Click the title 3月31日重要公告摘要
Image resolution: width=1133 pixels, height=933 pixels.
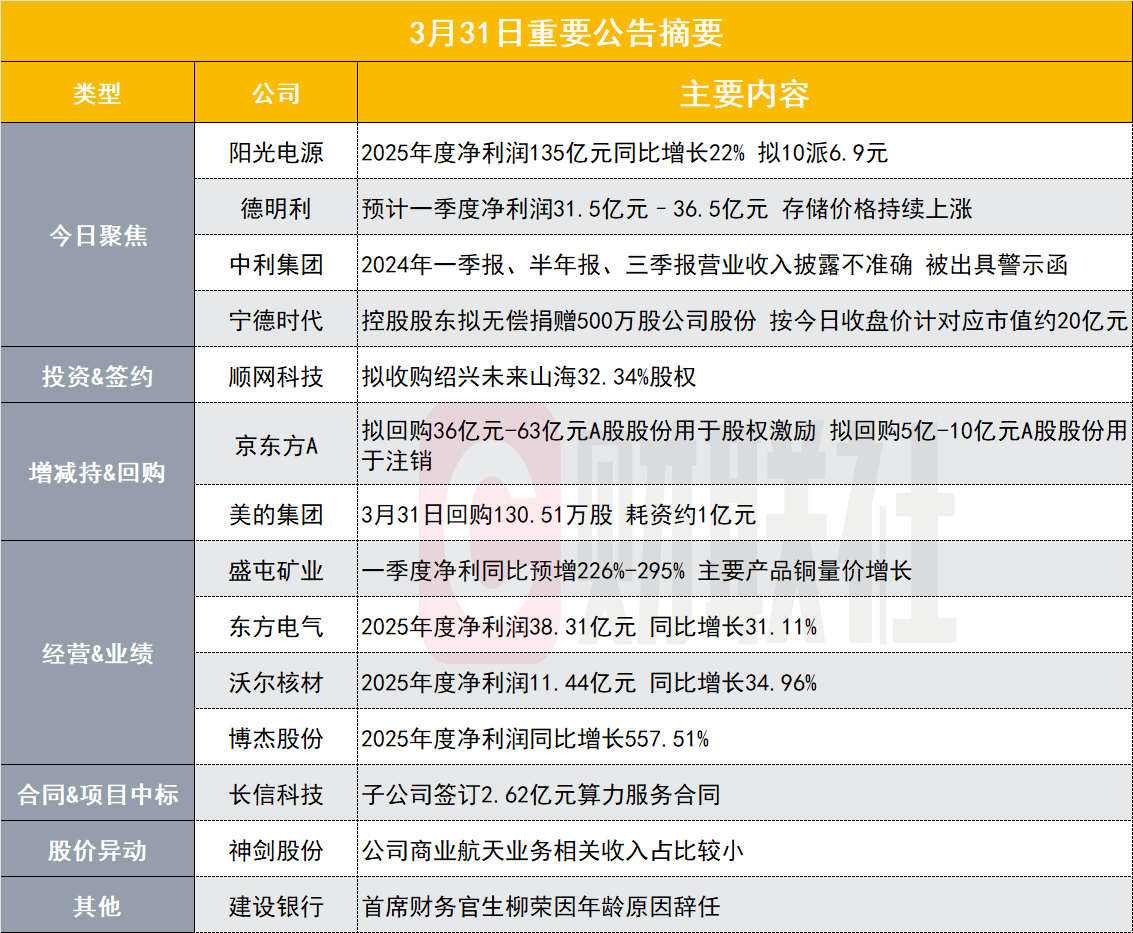click(x=566, y=32)
